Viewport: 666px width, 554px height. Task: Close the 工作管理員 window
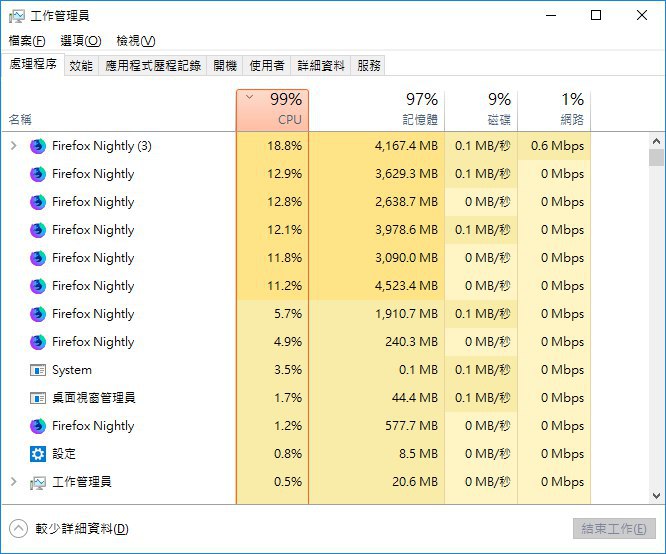pos(642,16)
